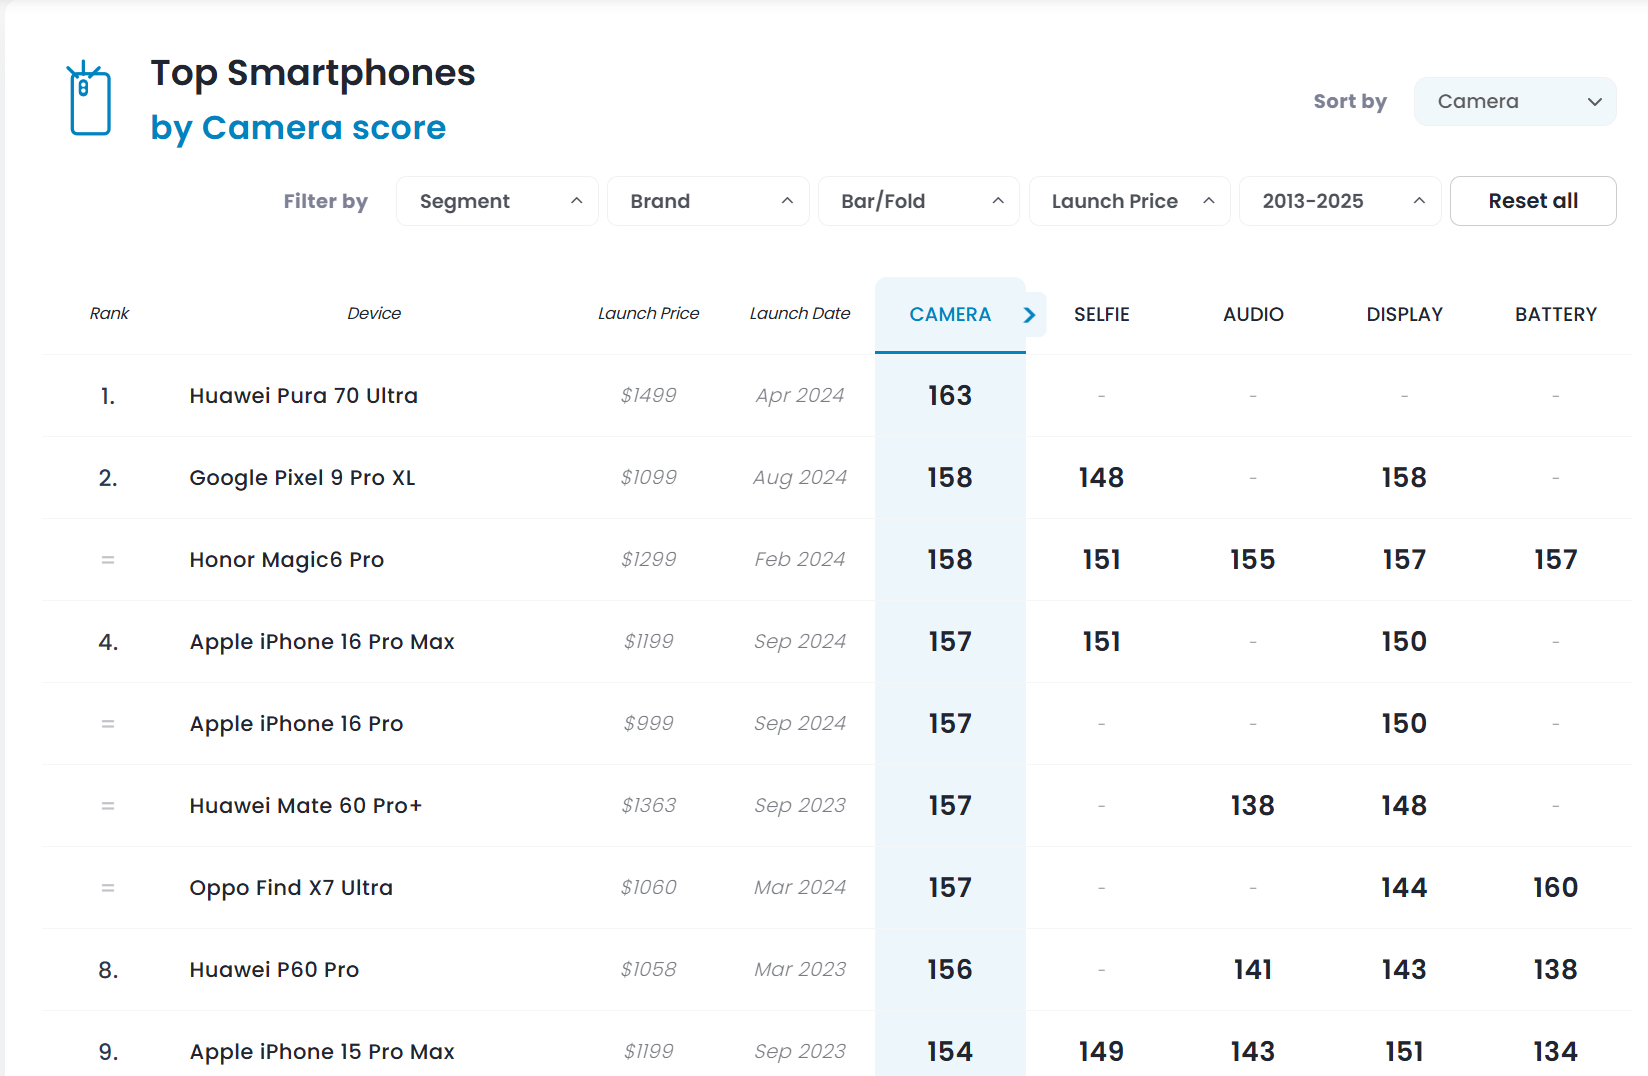Screen dimensions: 1648x1076
Task: Switch to the SELFIE score tab
Action: (1101, 315)
